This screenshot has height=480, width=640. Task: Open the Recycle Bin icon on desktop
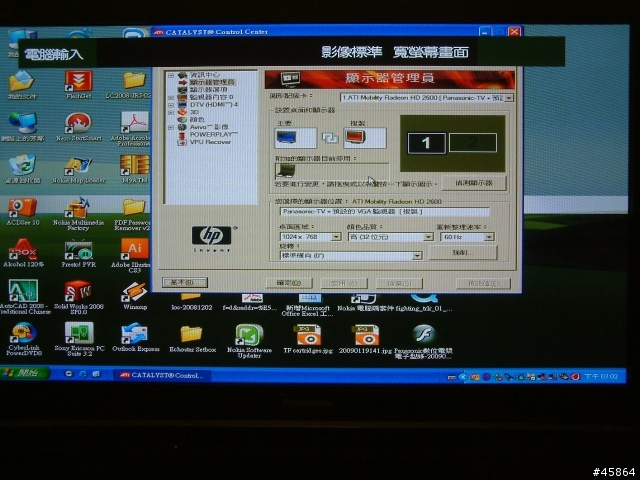[x=22, y=166]
